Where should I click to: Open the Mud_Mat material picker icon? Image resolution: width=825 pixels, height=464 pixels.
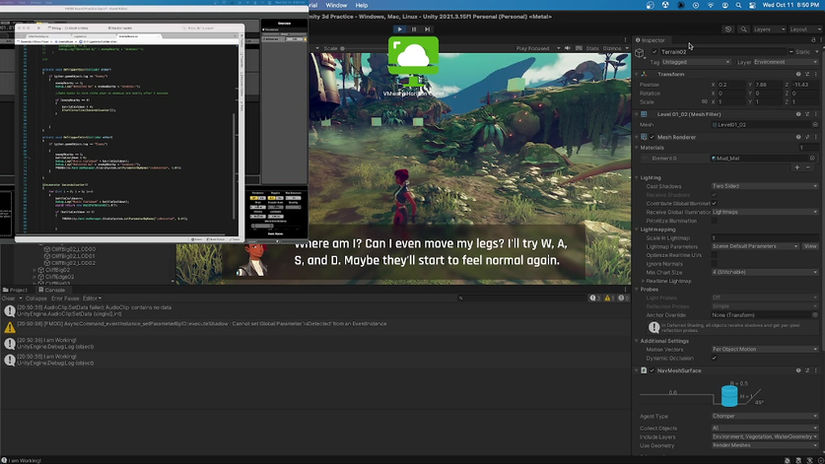pyautogui.click(x=812, y=158)
